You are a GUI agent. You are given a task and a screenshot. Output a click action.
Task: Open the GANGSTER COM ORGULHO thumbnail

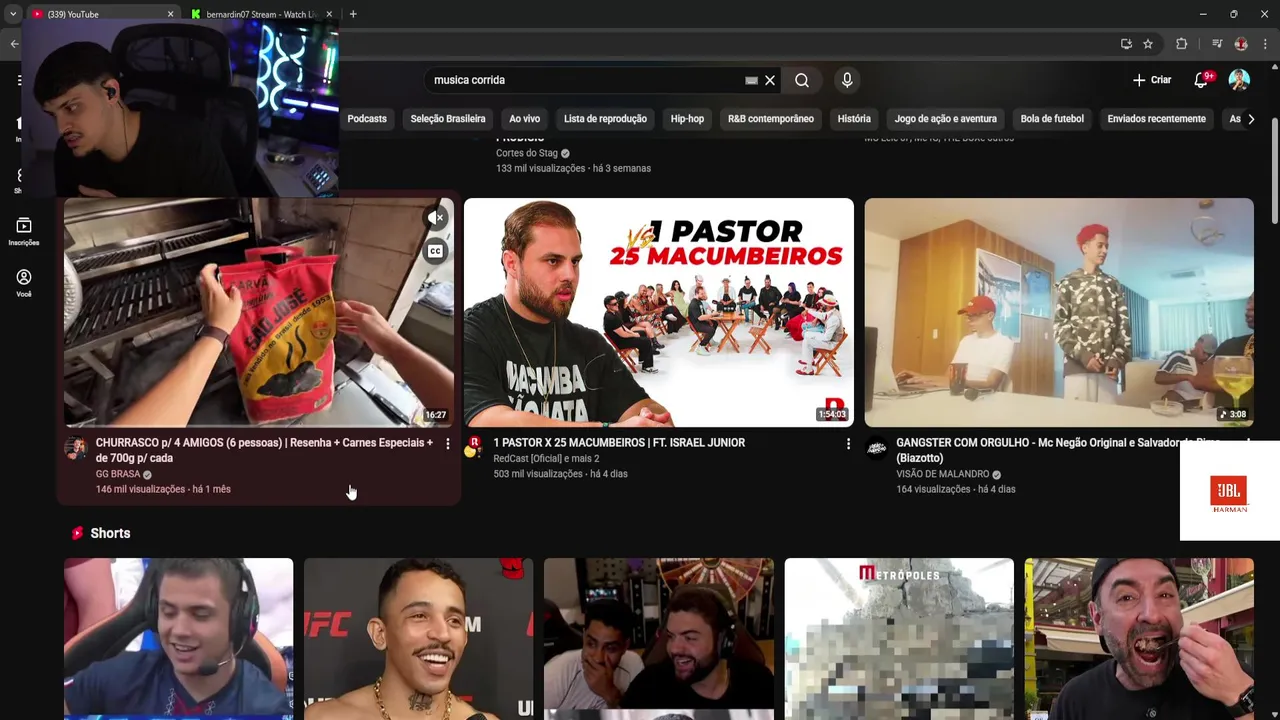(x=1059, y=312)
